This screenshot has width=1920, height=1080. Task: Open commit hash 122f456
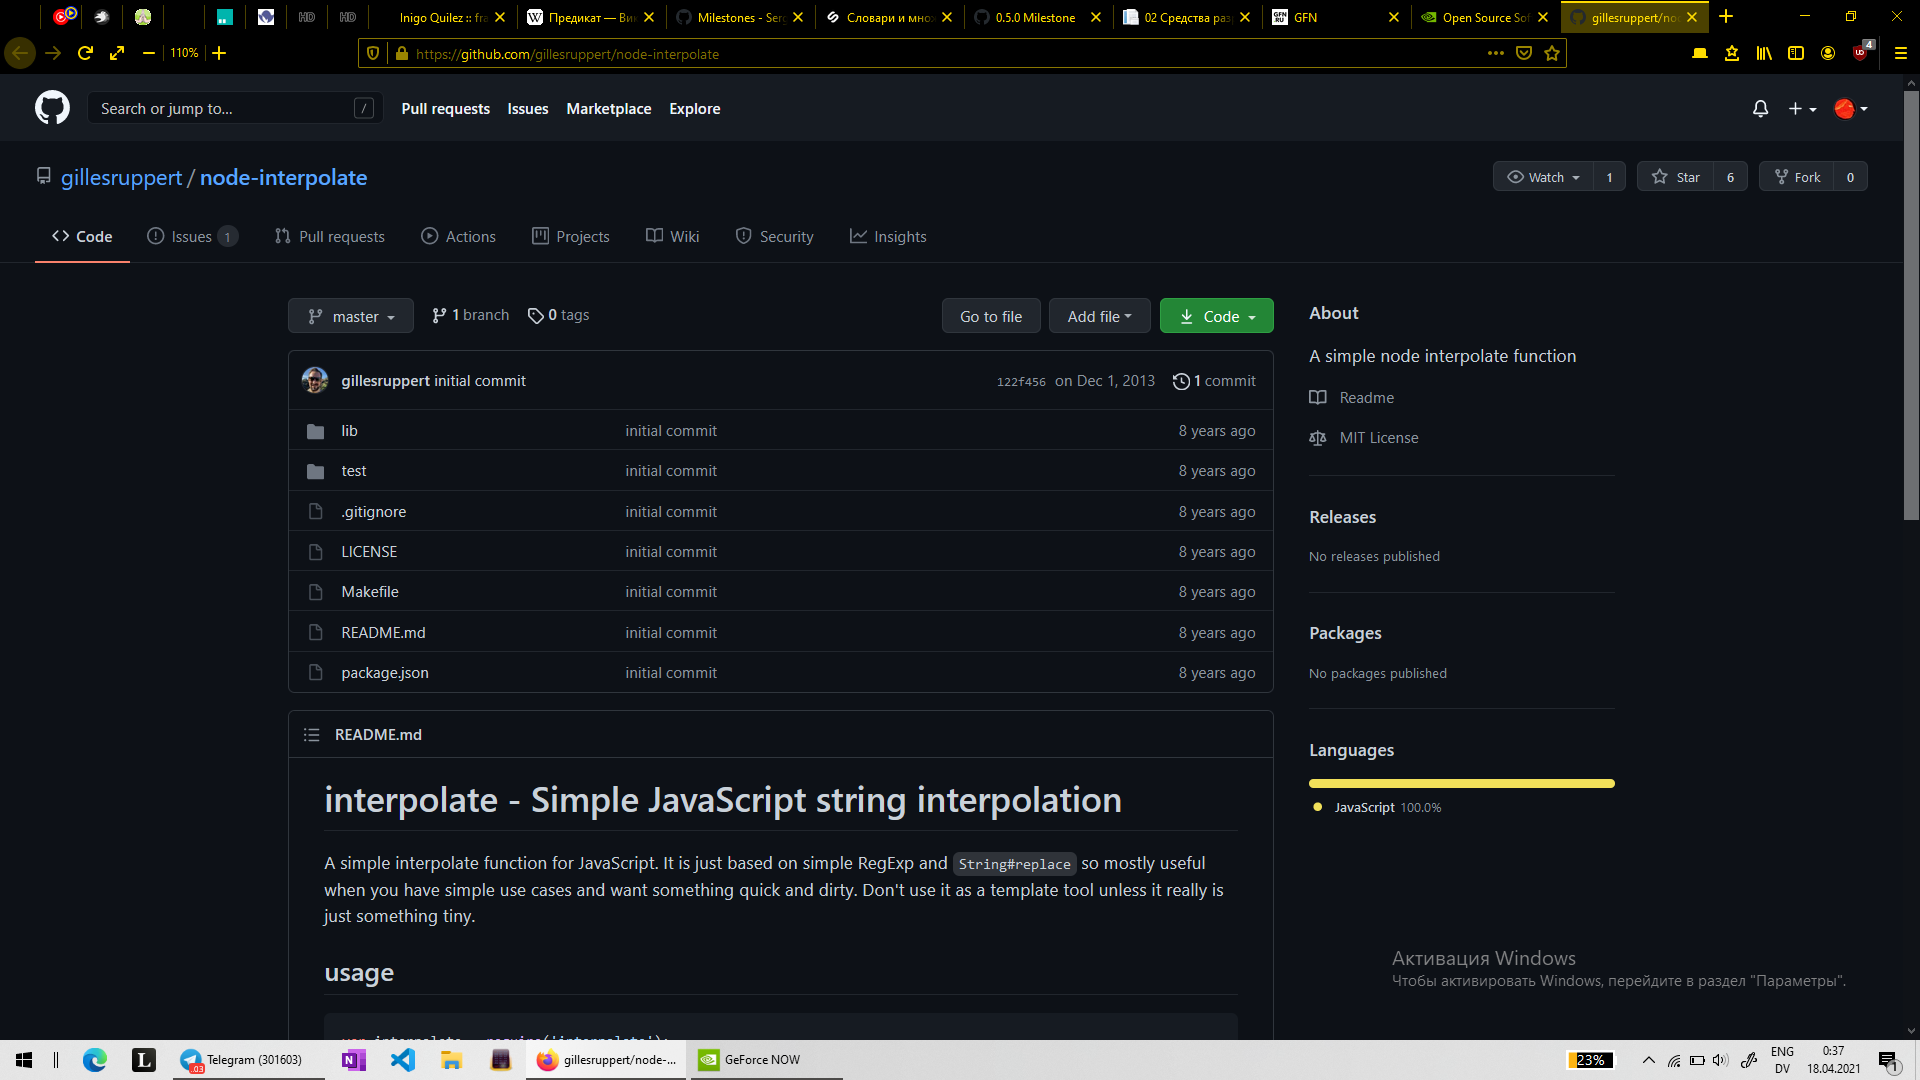coord(1021,382)
